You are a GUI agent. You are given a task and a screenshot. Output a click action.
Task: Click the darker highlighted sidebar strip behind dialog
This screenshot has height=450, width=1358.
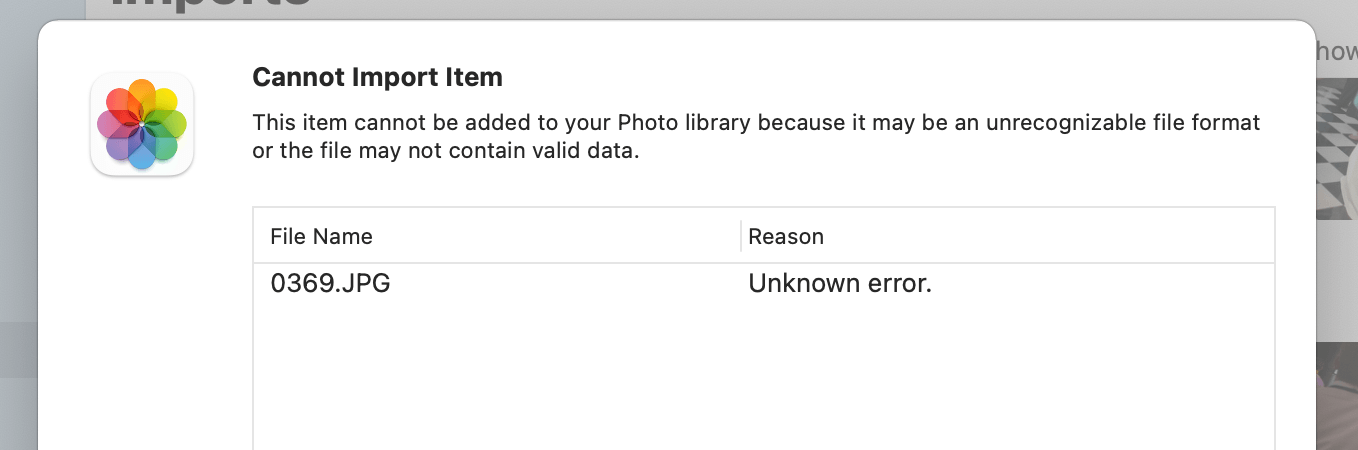pyautogui.click(x=18, y=349)
